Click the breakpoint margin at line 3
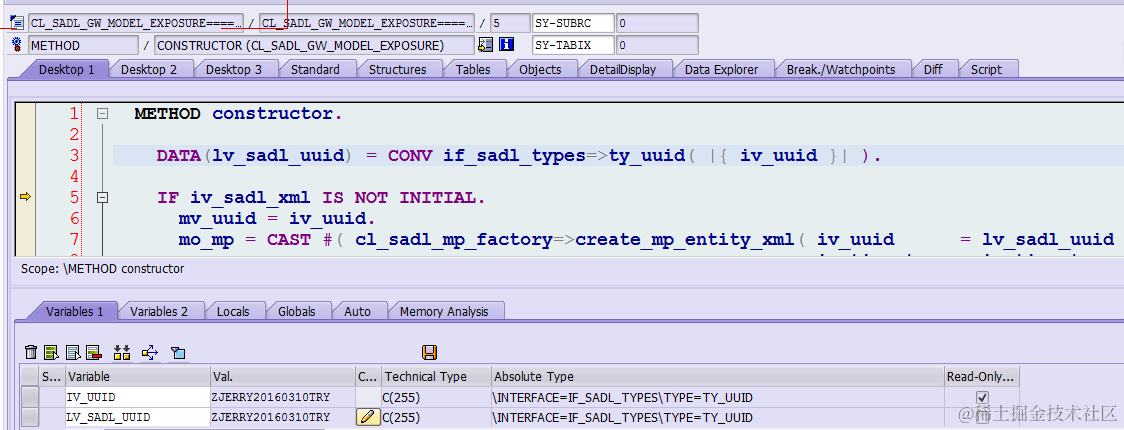 click(x=25, y=156)
